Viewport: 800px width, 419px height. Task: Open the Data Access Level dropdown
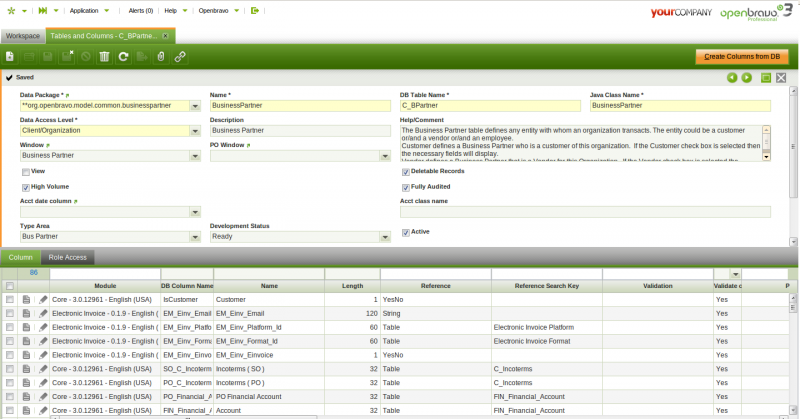pyautogui.click(x=195, y=130)
